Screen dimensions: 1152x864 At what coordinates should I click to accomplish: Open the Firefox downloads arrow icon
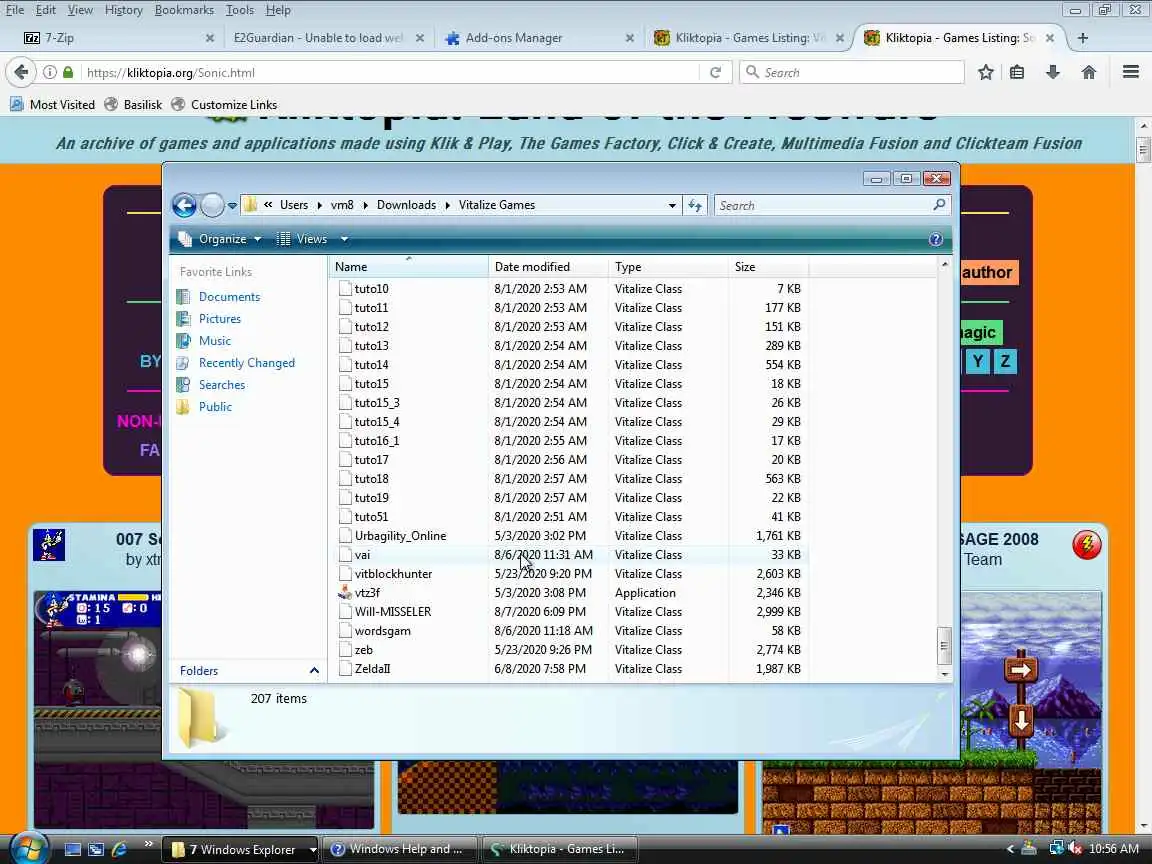click(1052, 72)
